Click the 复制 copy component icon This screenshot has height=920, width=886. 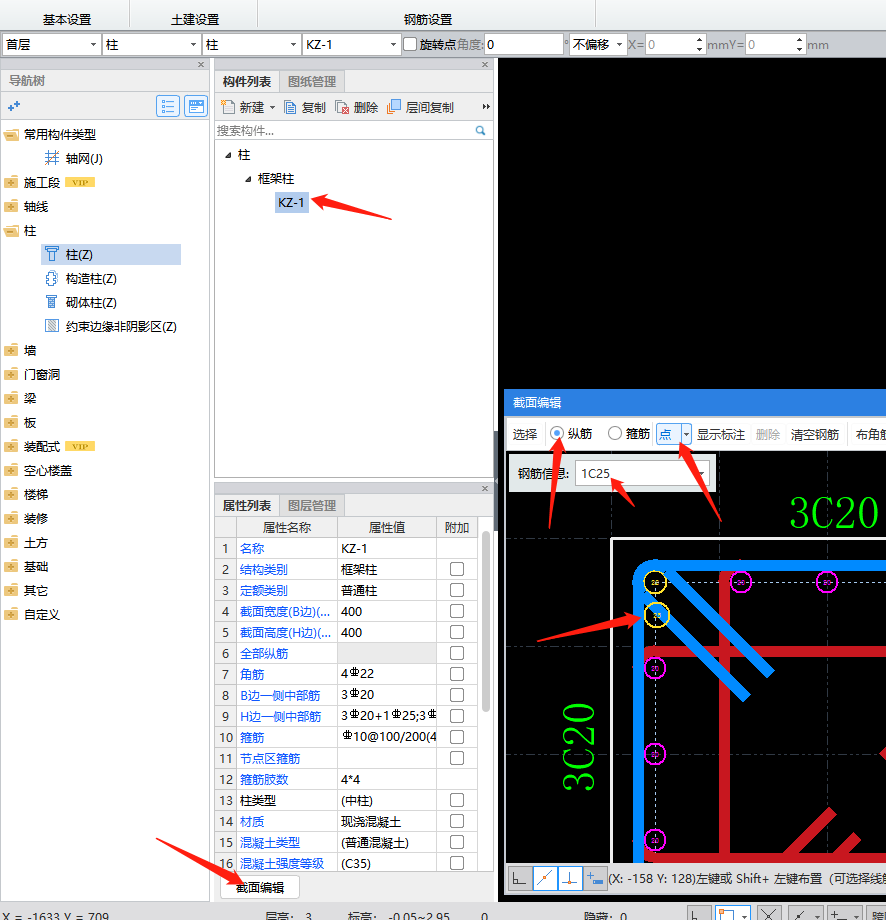290,107
